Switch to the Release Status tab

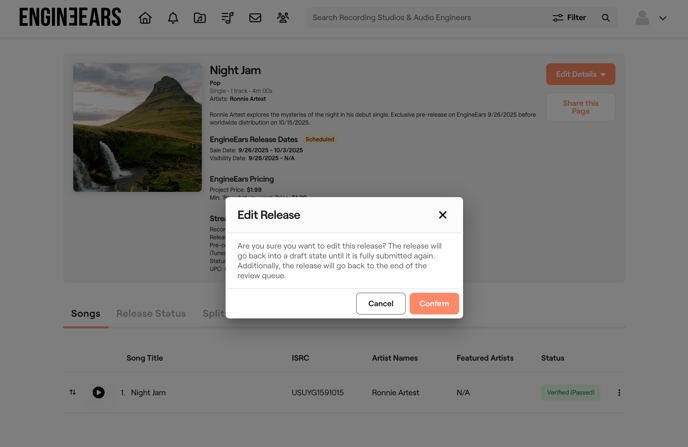point(151,314)
